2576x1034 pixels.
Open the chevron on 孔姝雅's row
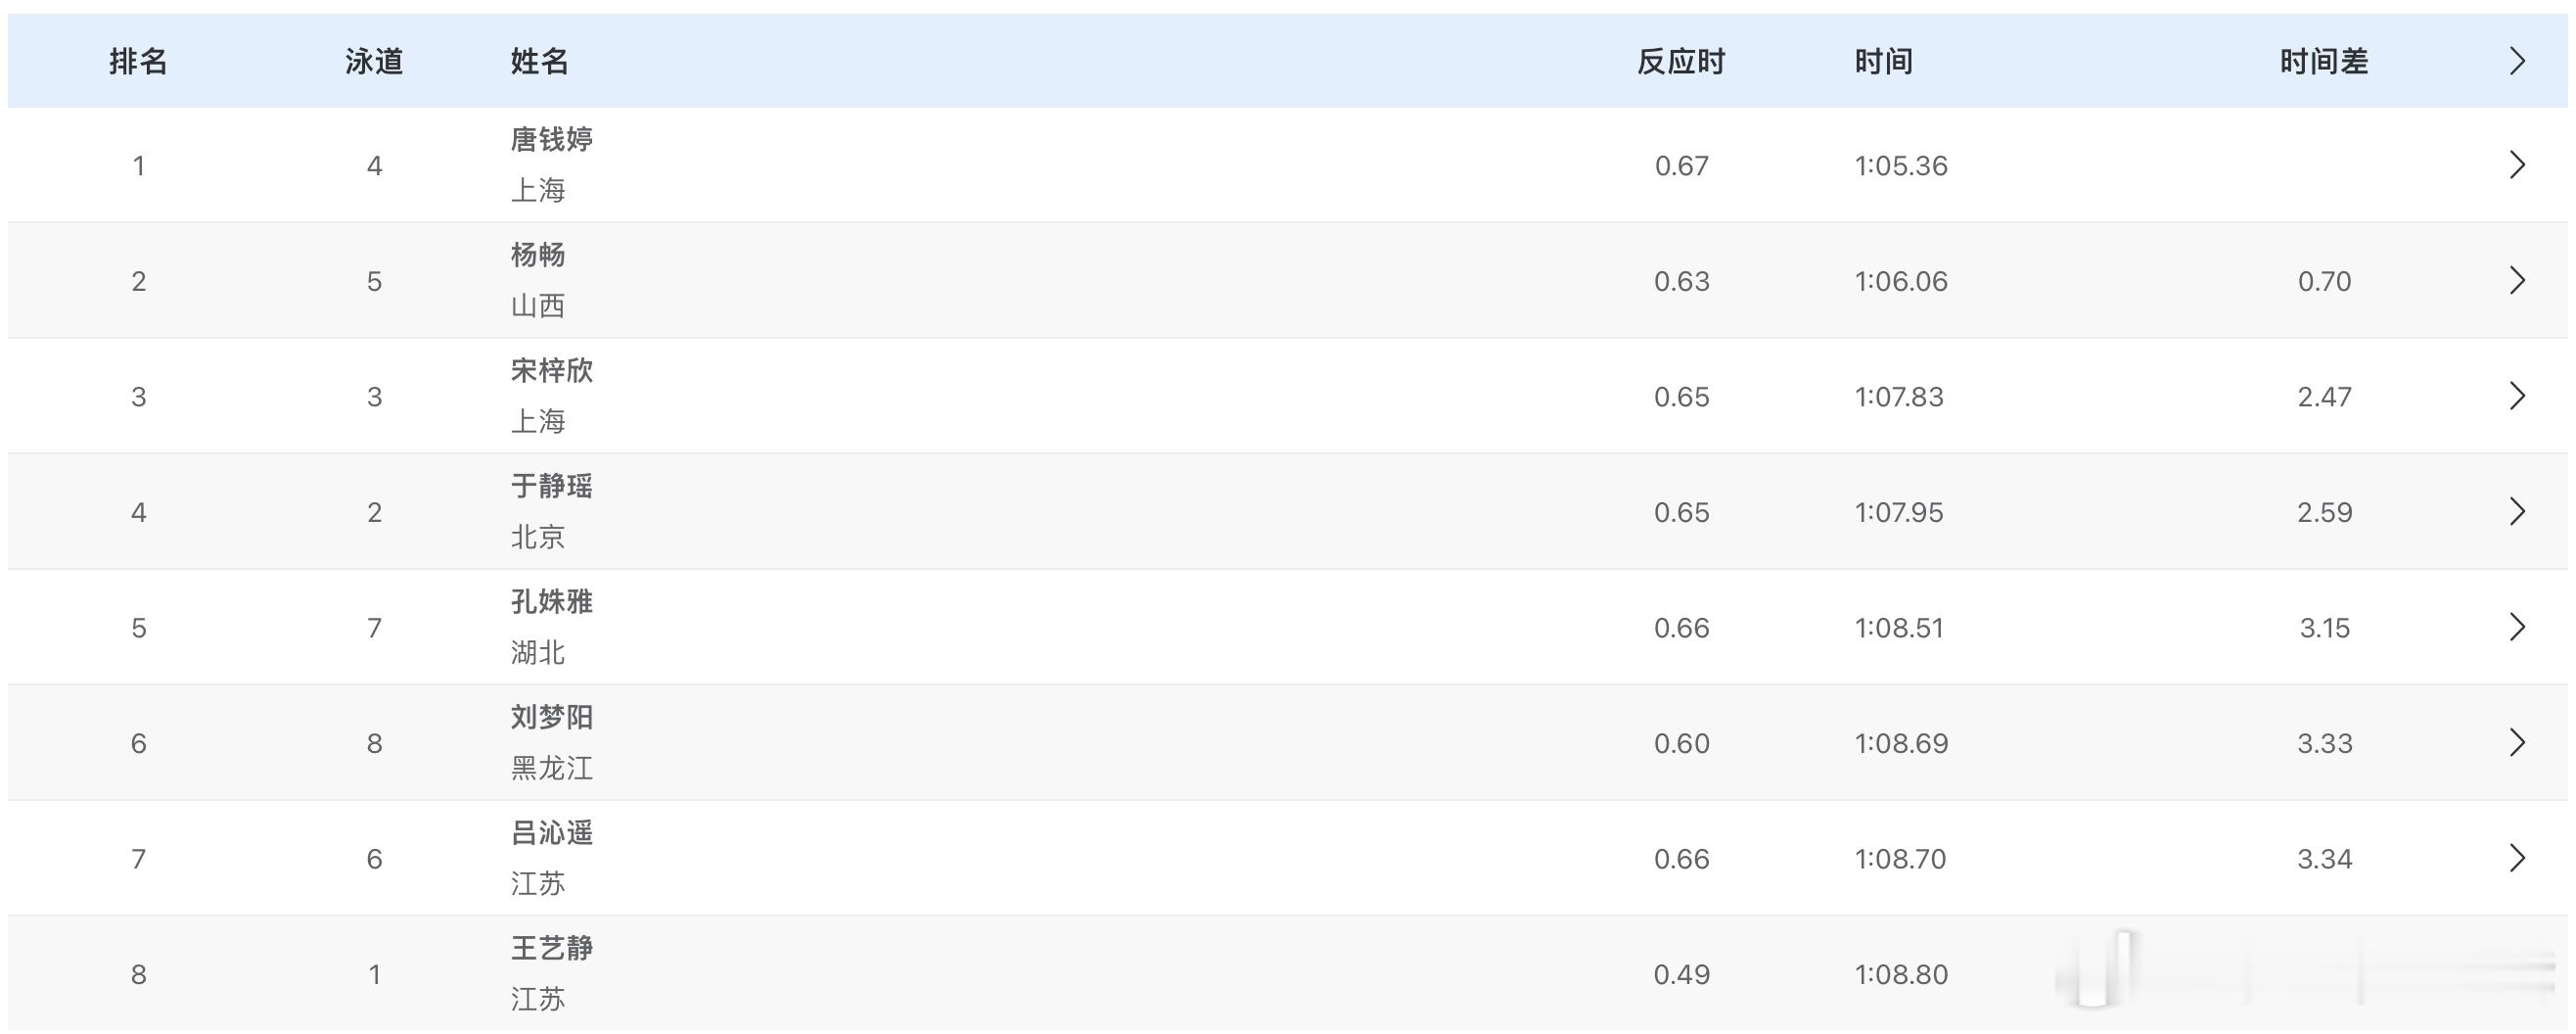tap(2519, 627)
